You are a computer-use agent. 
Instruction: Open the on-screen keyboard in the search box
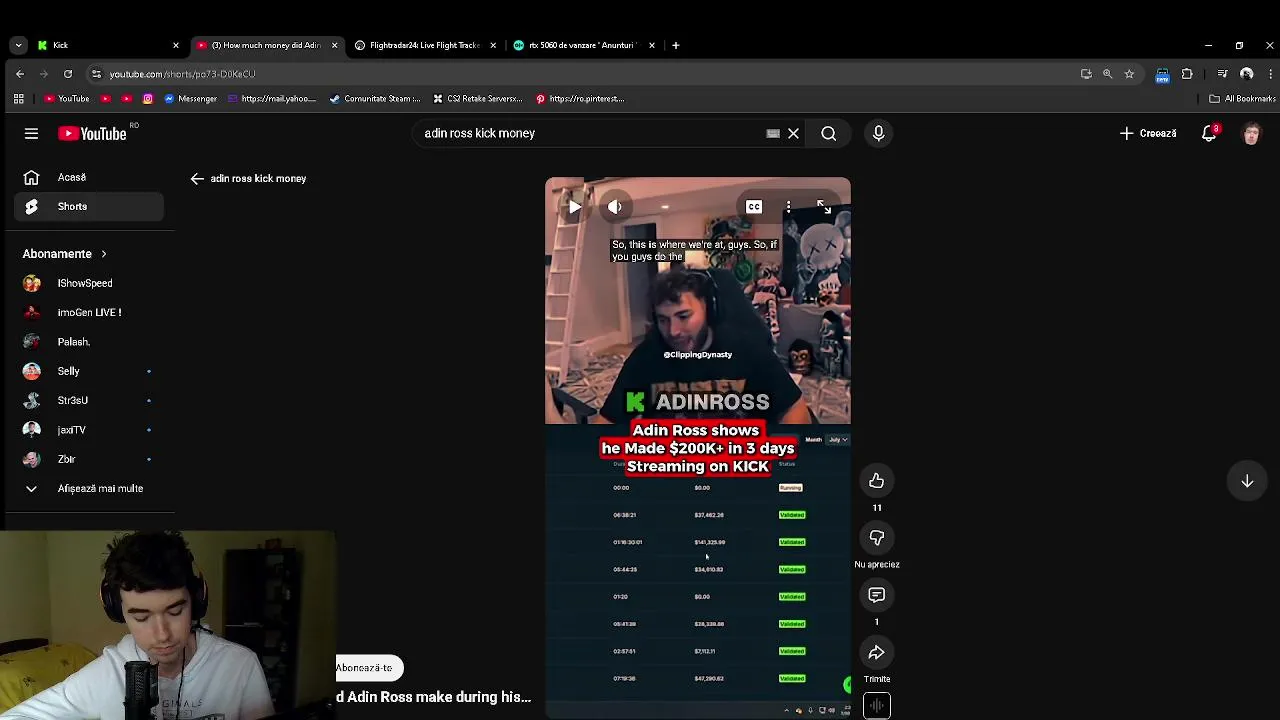pyautogui.click(x=773, y=133)
